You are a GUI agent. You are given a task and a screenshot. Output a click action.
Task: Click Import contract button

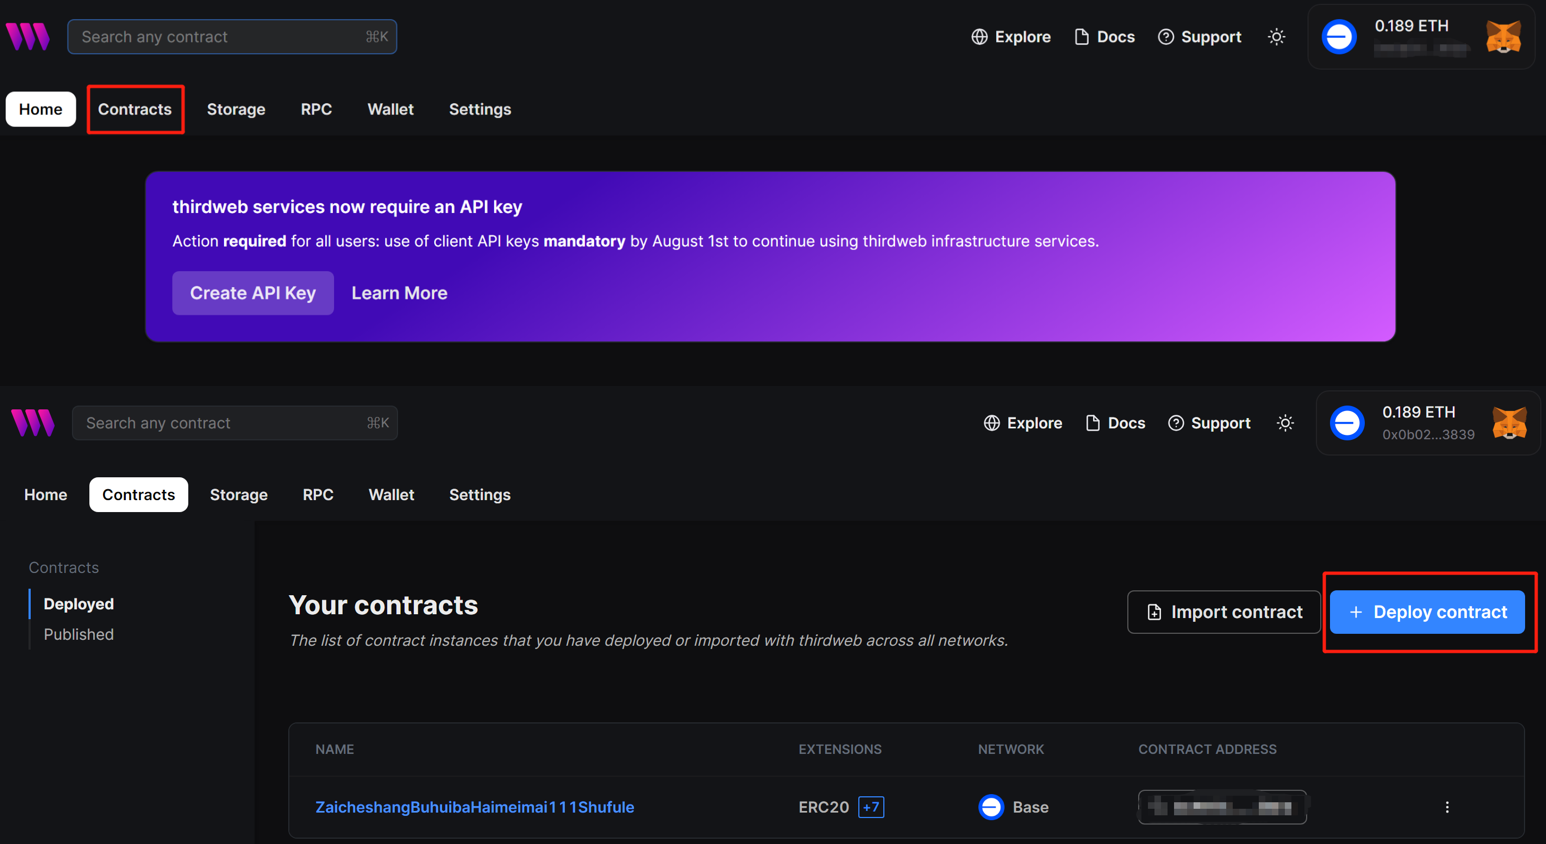(1223, 612)
